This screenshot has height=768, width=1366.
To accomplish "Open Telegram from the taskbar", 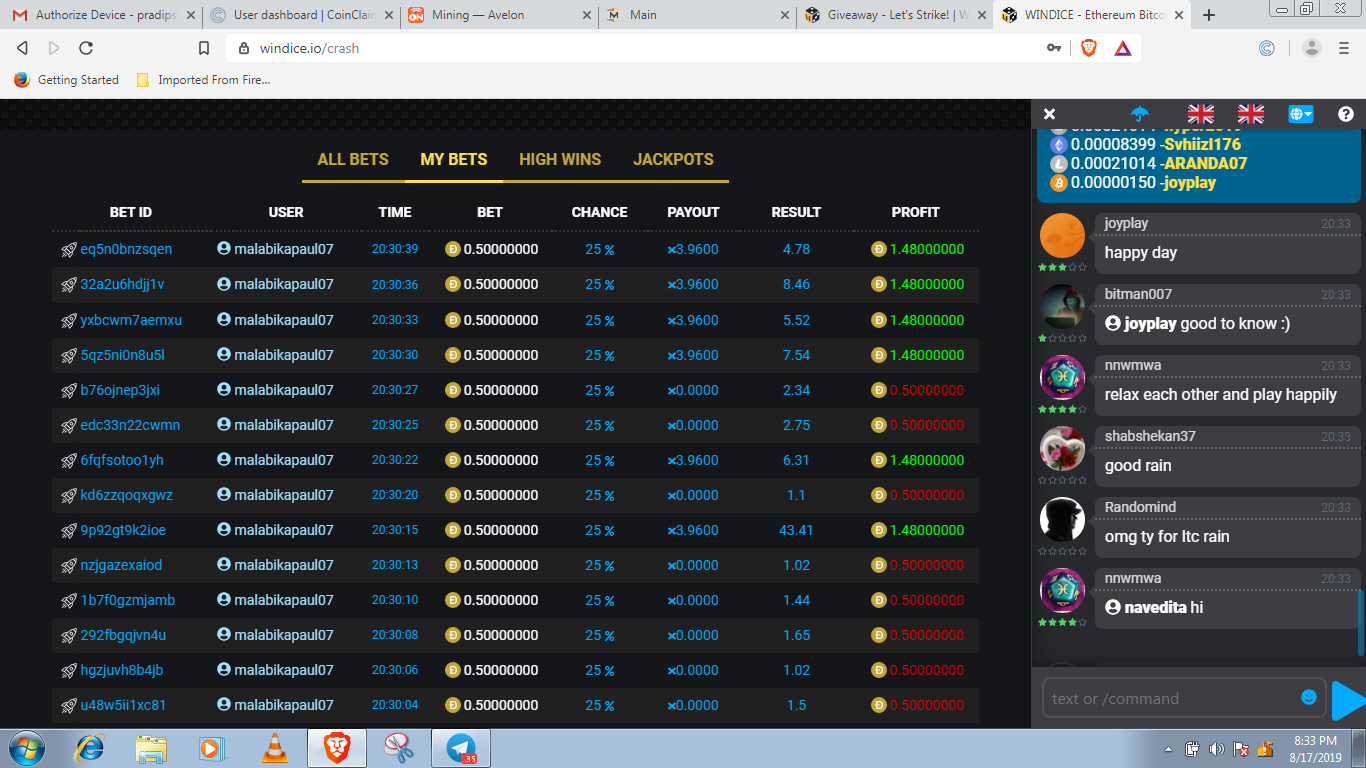I will pyautogui.click(x=461, y=748).
